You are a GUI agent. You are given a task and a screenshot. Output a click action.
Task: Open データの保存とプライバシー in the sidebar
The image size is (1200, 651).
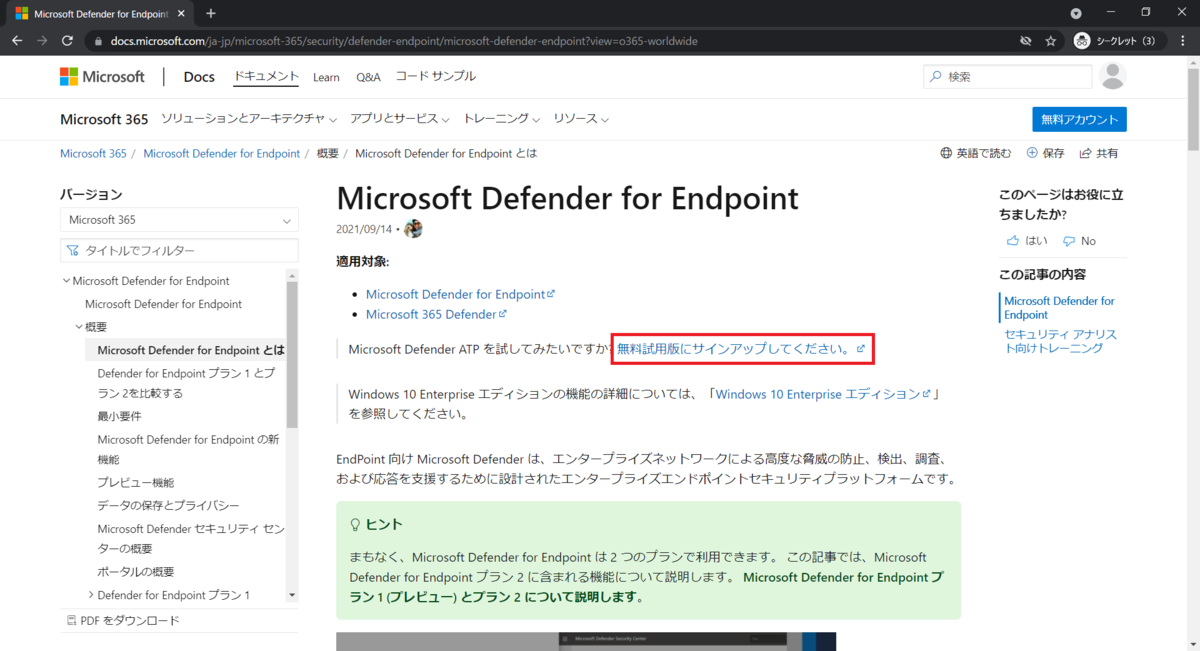pyautogui.click(x=168, y=505)
